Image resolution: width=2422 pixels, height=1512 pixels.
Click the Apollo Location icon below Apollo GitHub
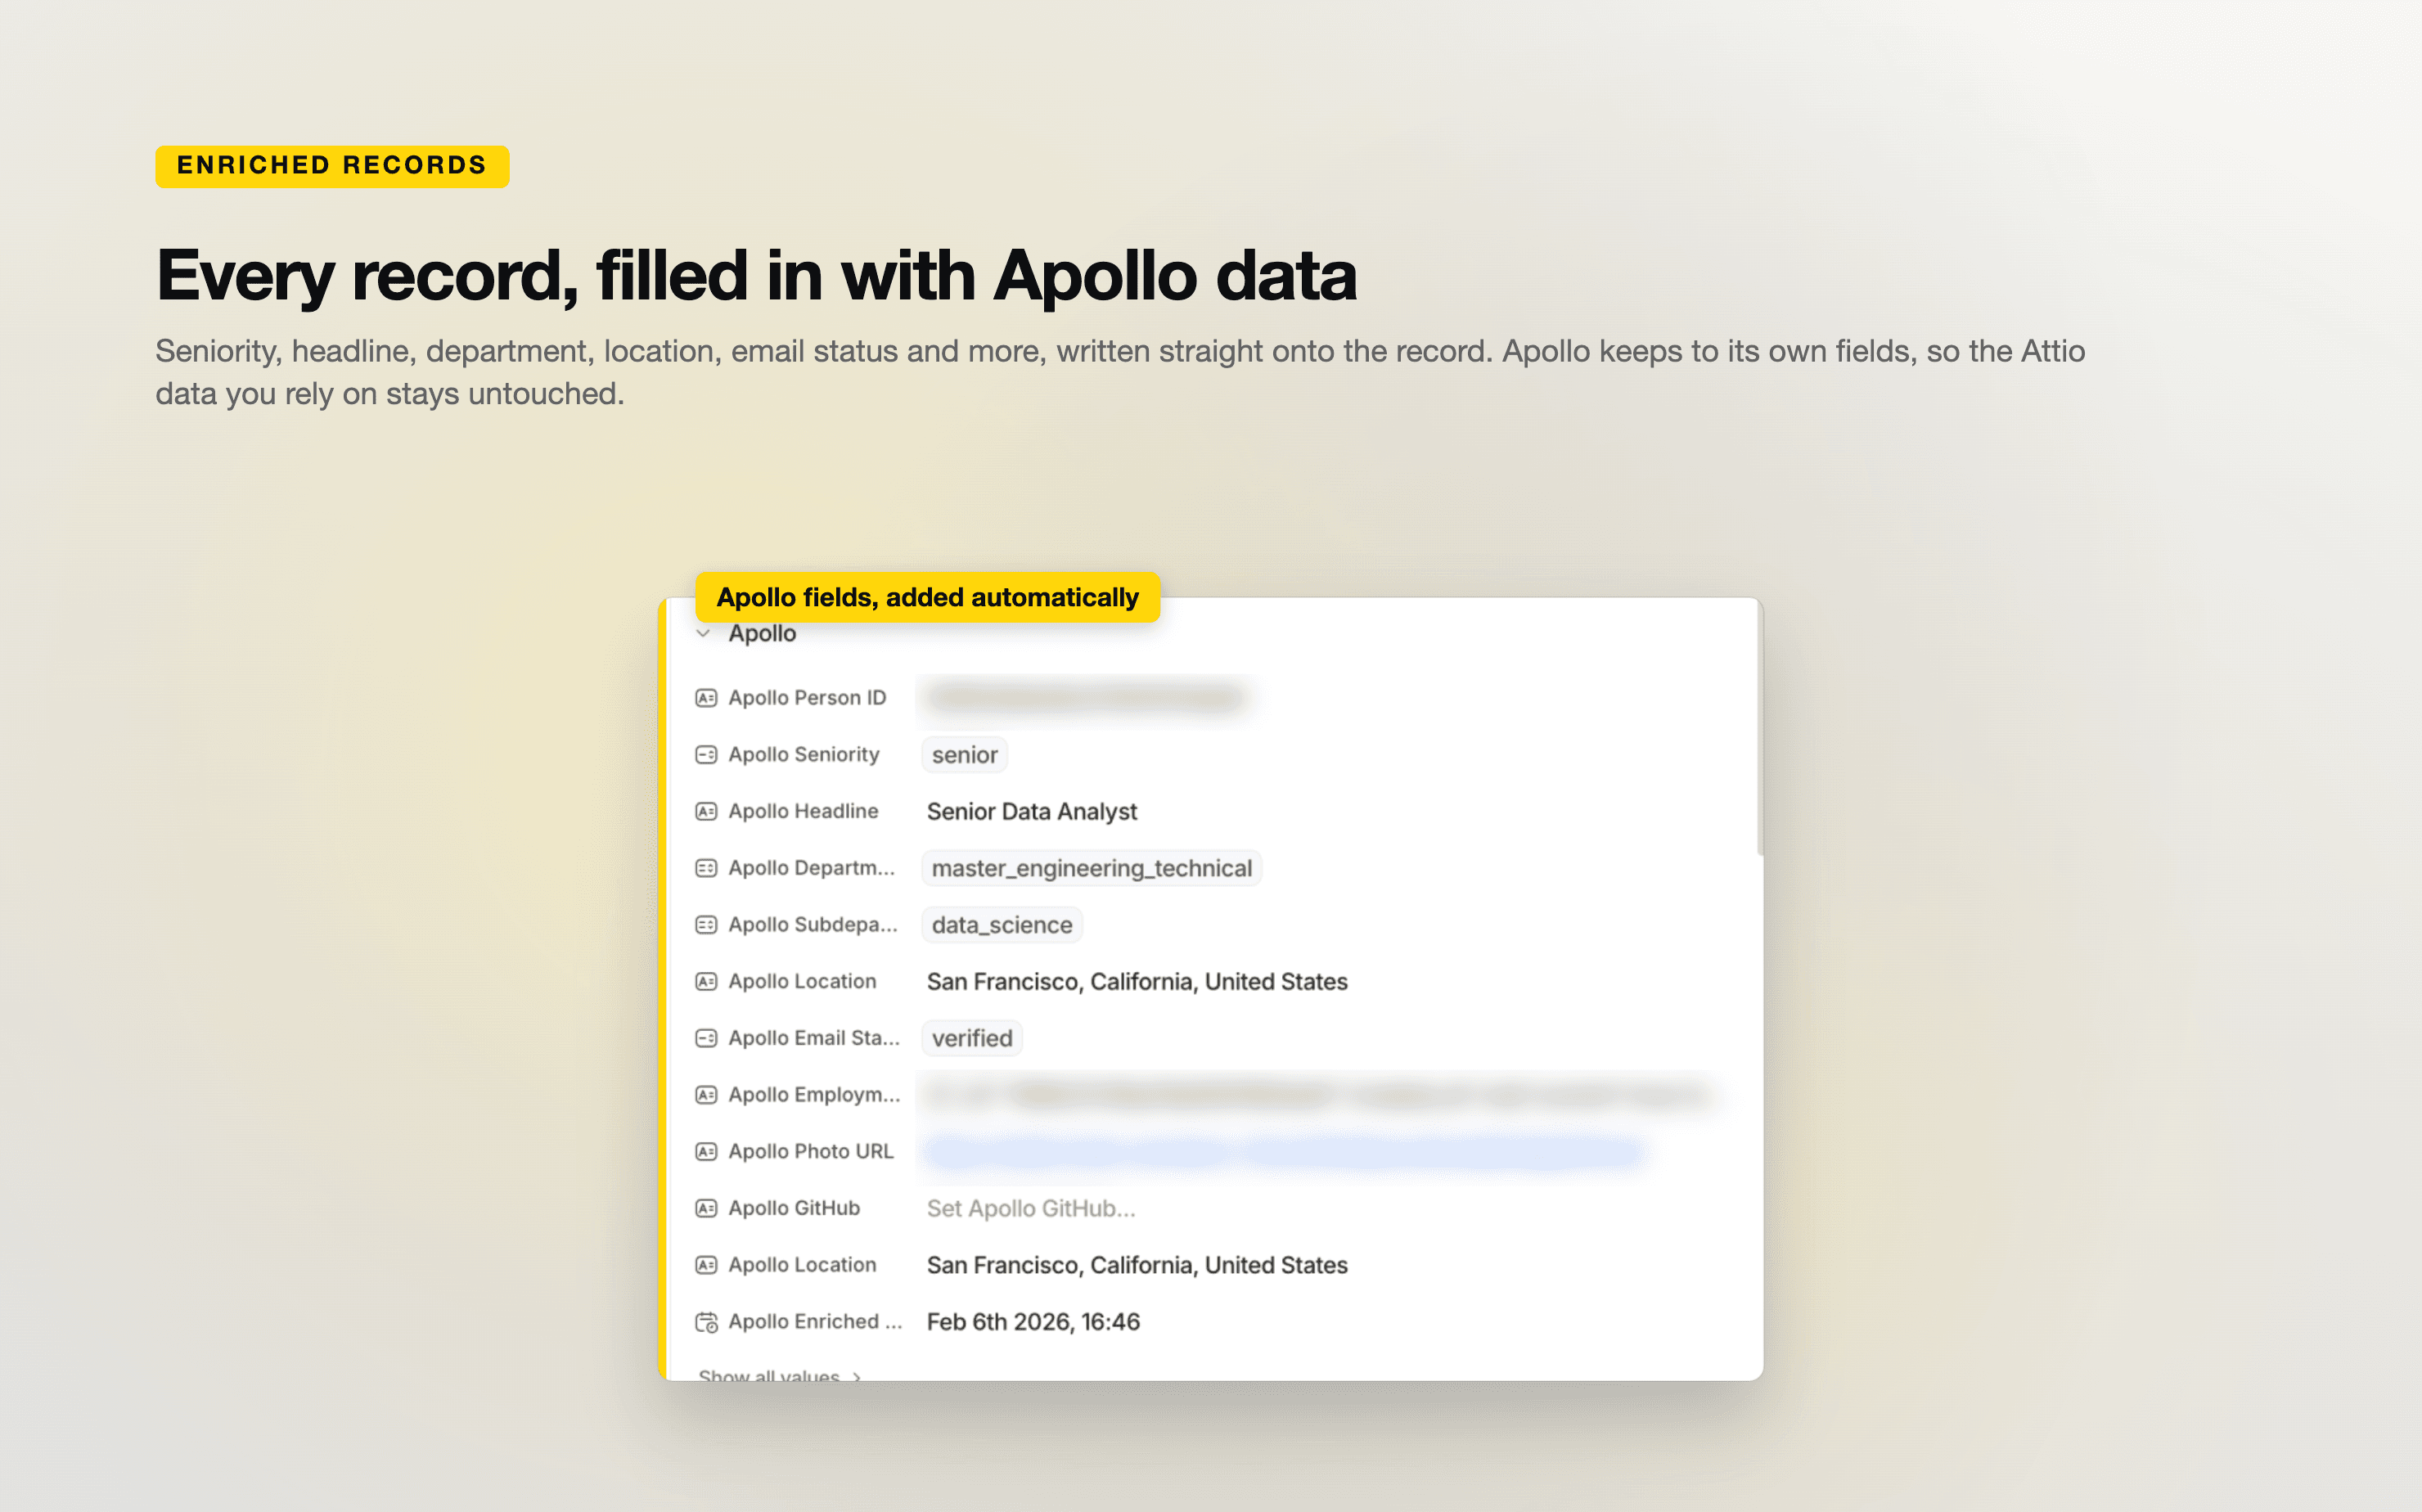point(706,1265)
